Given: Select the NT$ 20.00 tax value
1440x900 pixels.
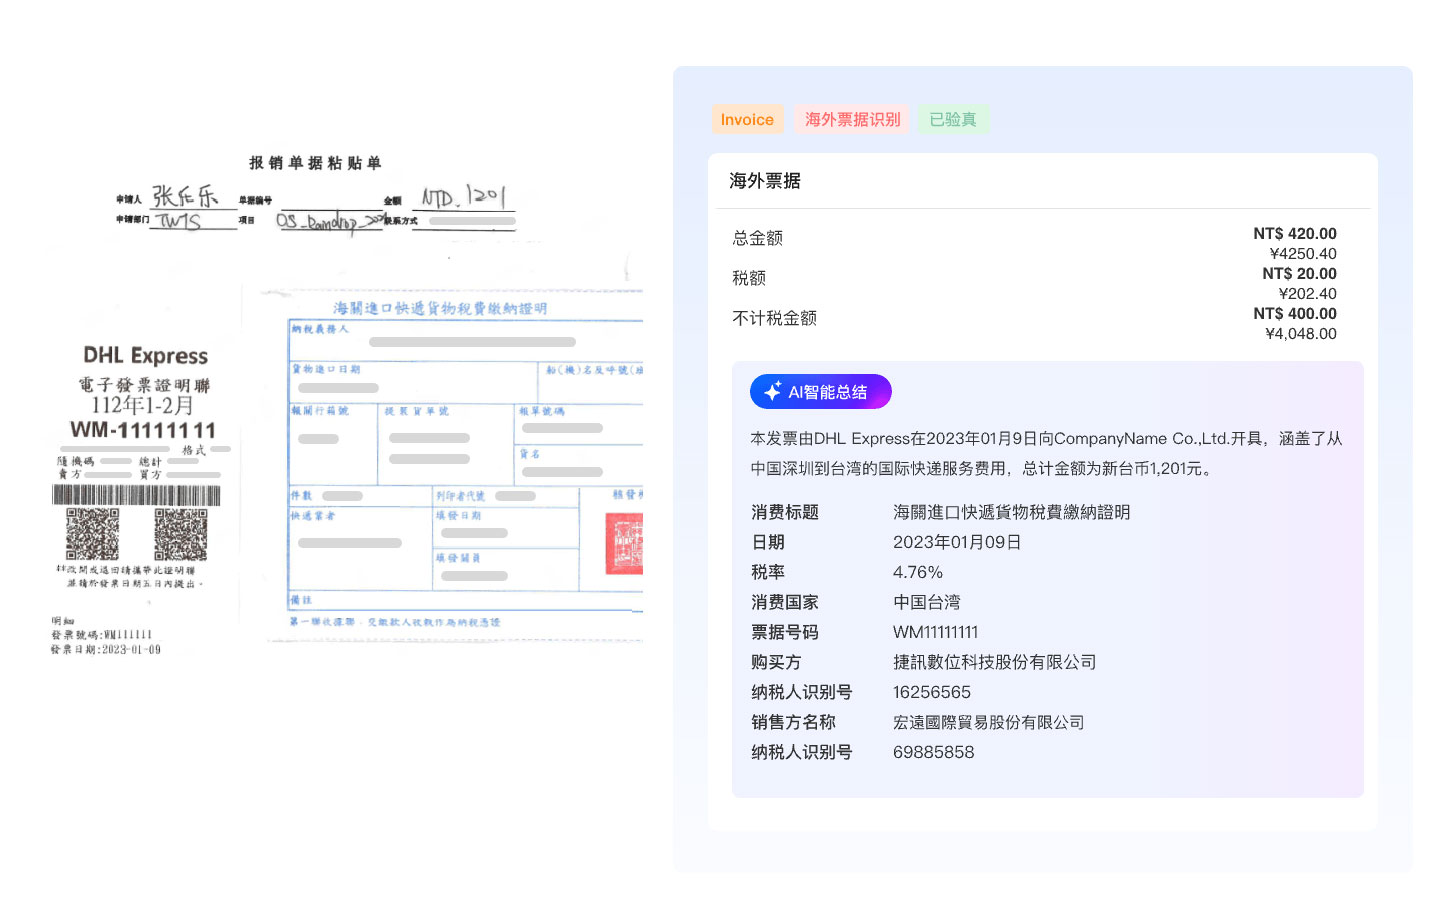Looking at the screenshot, I should [x=1299, y=273].
